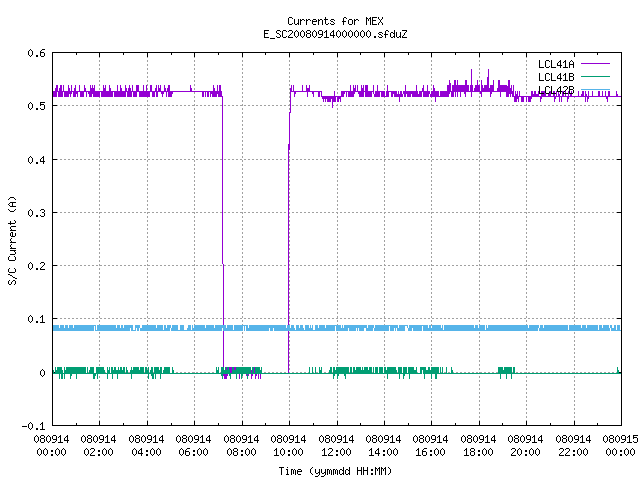Click the 0.4 y-axis tick label
Image resolution: width=640 pixels, height=480 pixels.
pyautogui.click(x=36, y=160)
